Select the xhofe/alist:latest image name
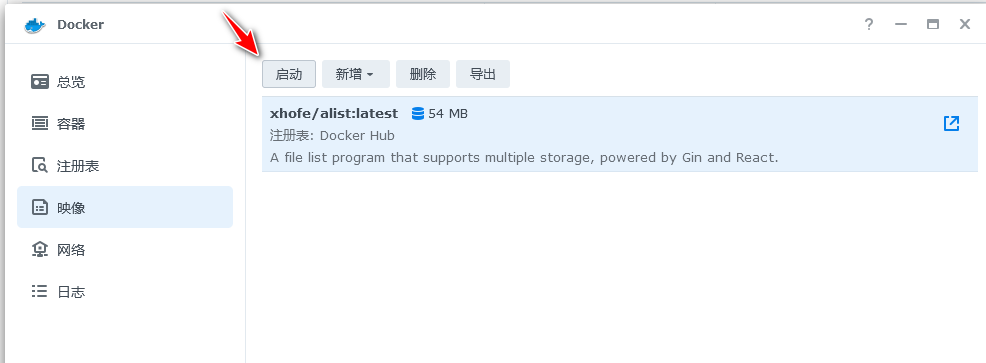Viewport: 986px width, 363px height. (x=334, y=114)
